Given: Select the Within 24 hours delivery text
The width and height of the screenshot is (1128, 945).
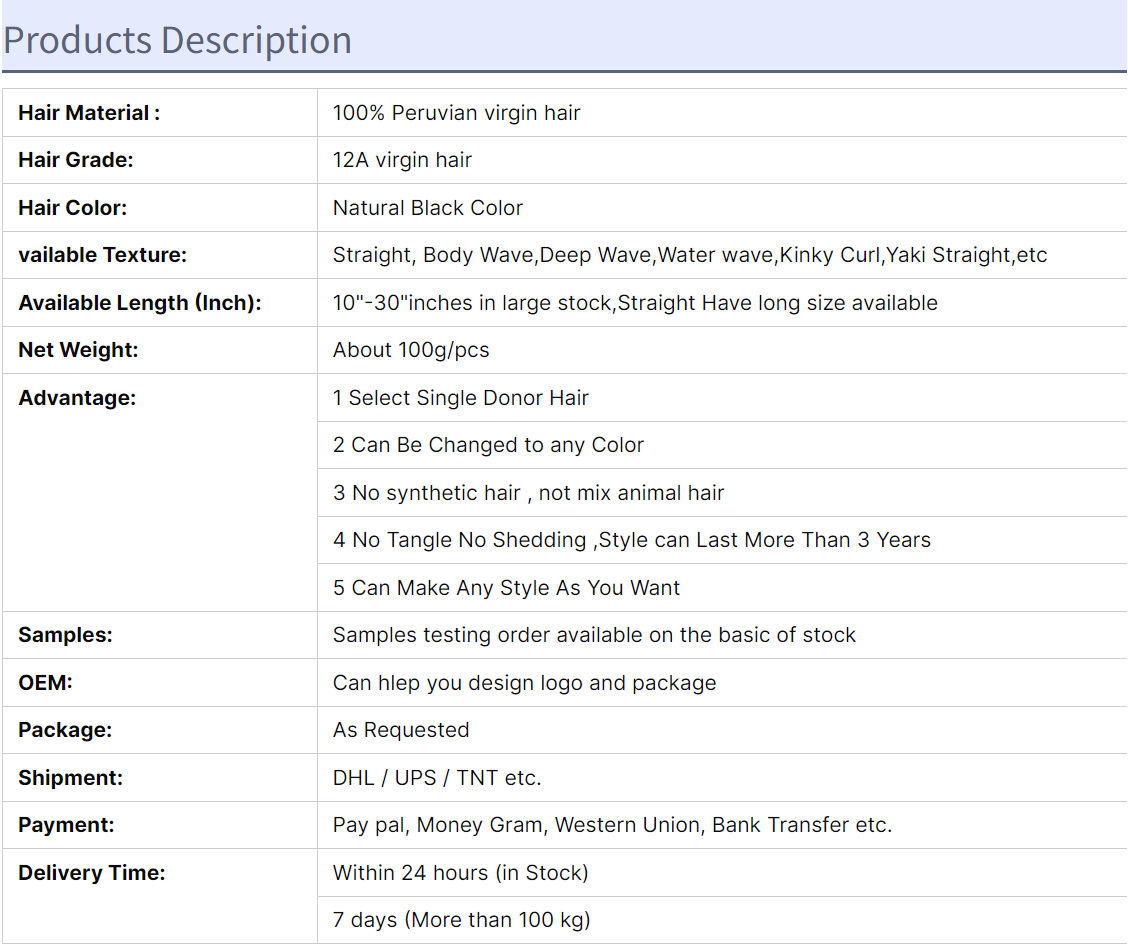Looking at the screenshot, I should click(460, 872).
